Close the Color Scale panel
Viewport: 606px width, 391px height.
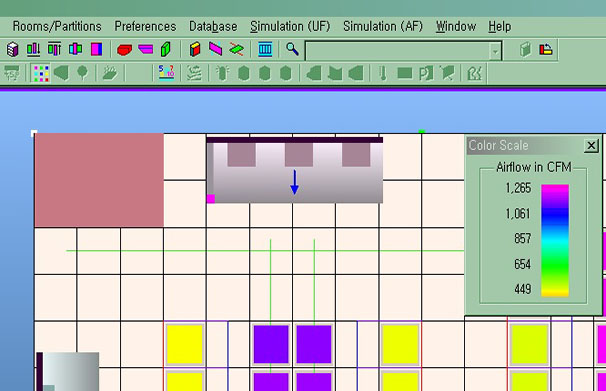591,146
